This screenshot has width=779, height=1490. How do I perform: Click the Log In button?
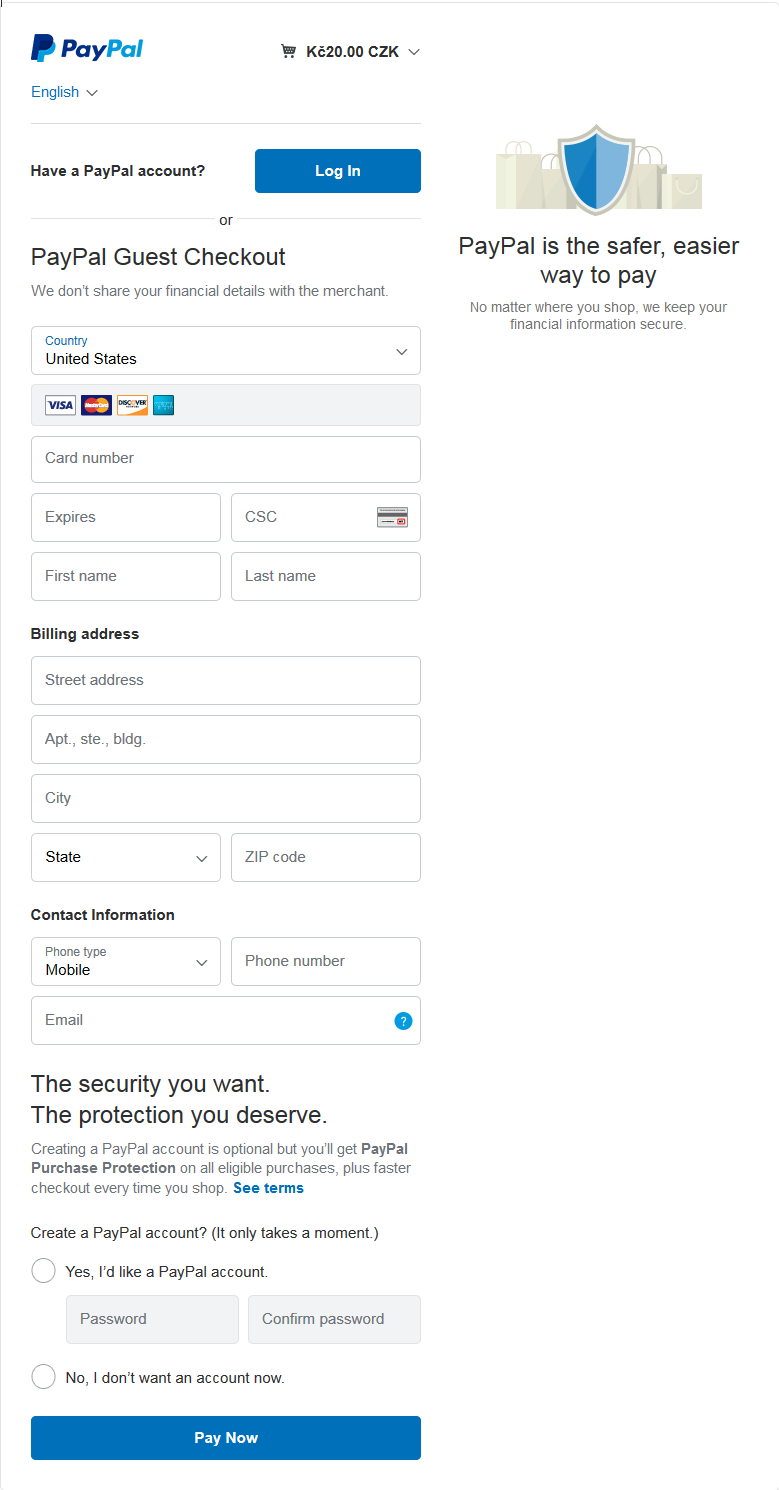[x=338, y=171]
